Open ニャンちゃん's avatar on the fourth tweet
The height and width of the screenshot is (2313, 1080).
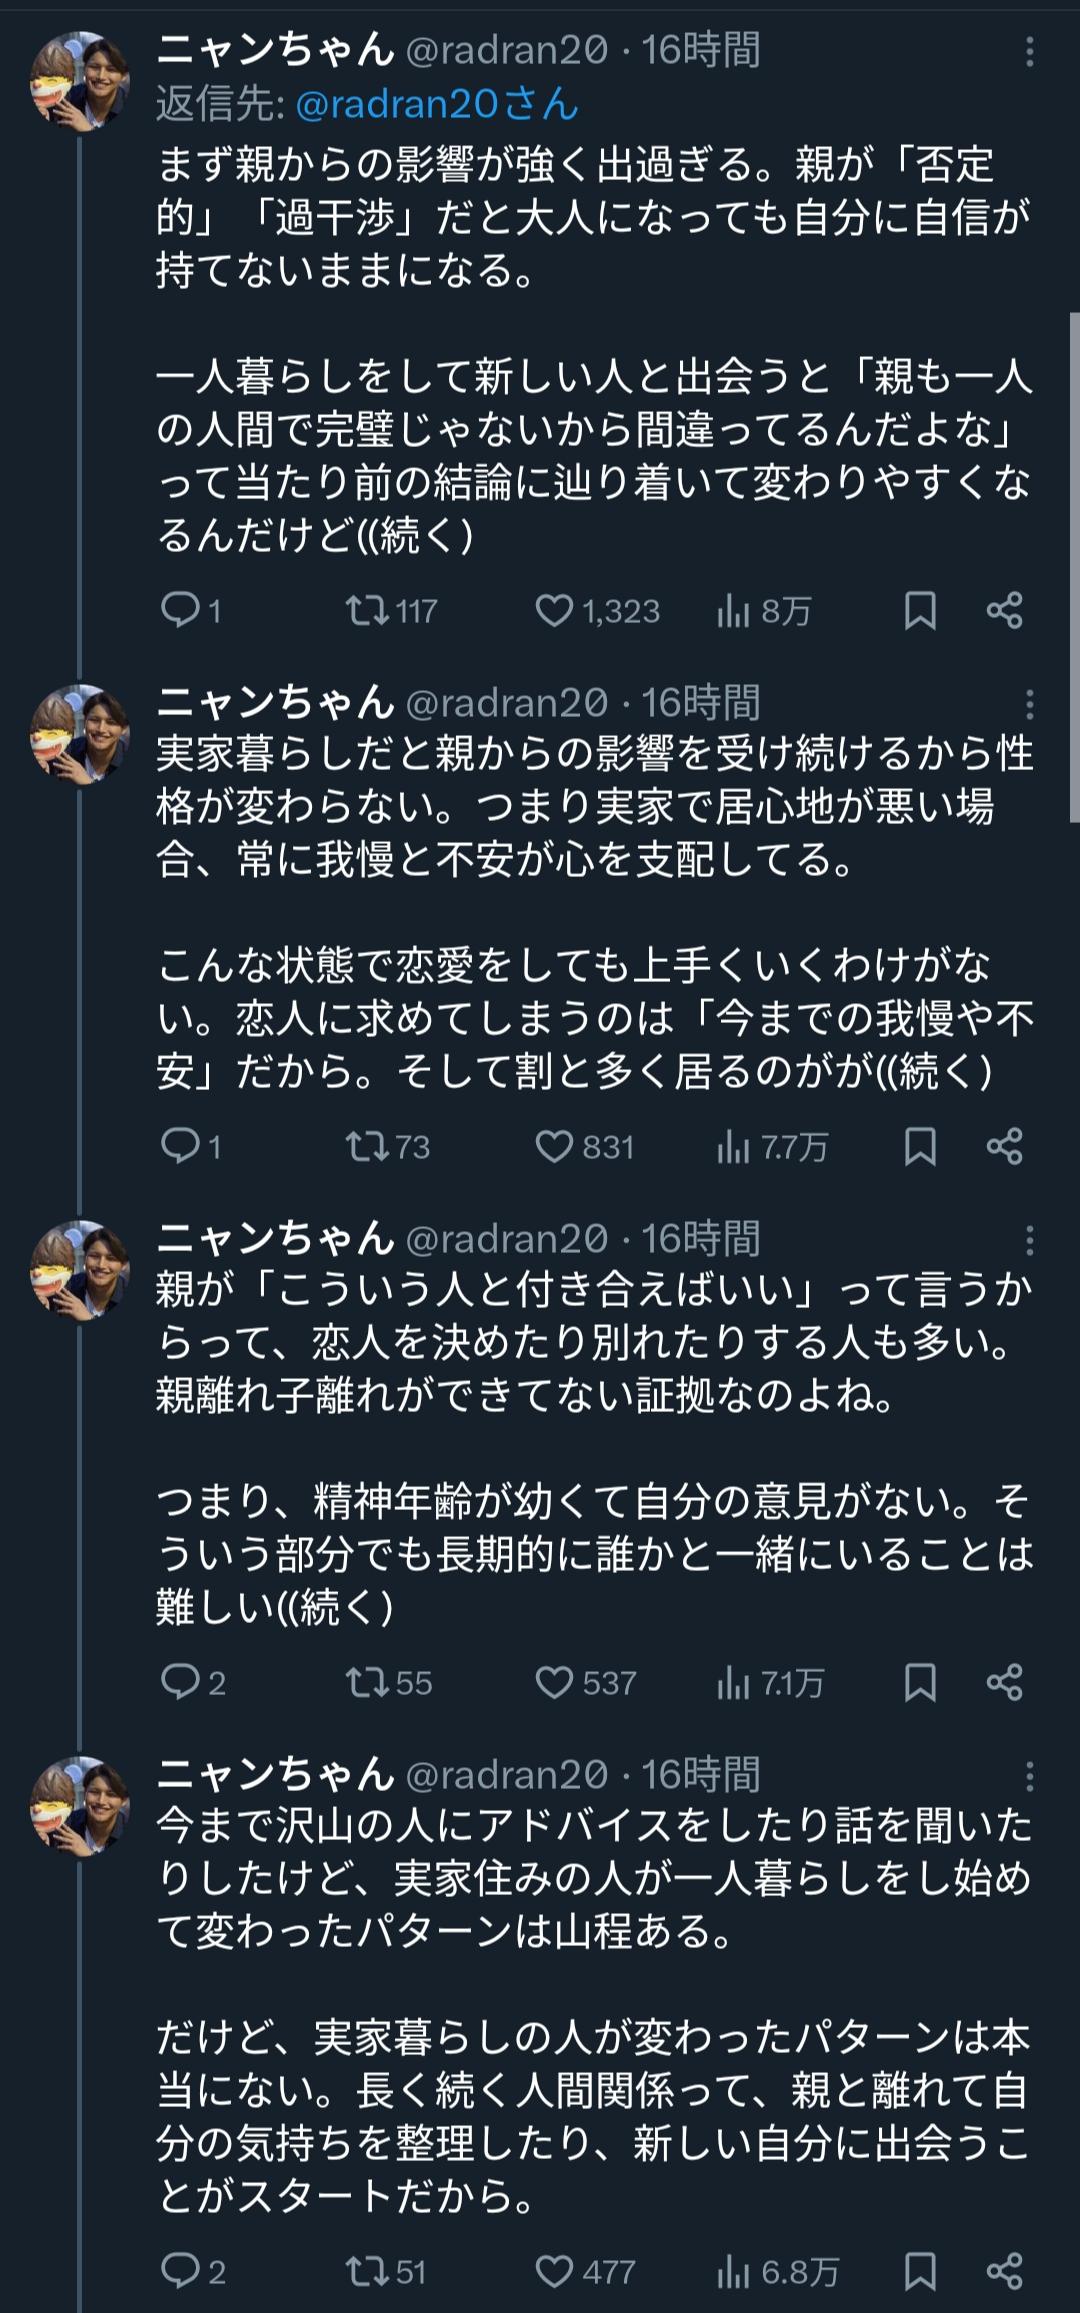tap(80, 1806)
